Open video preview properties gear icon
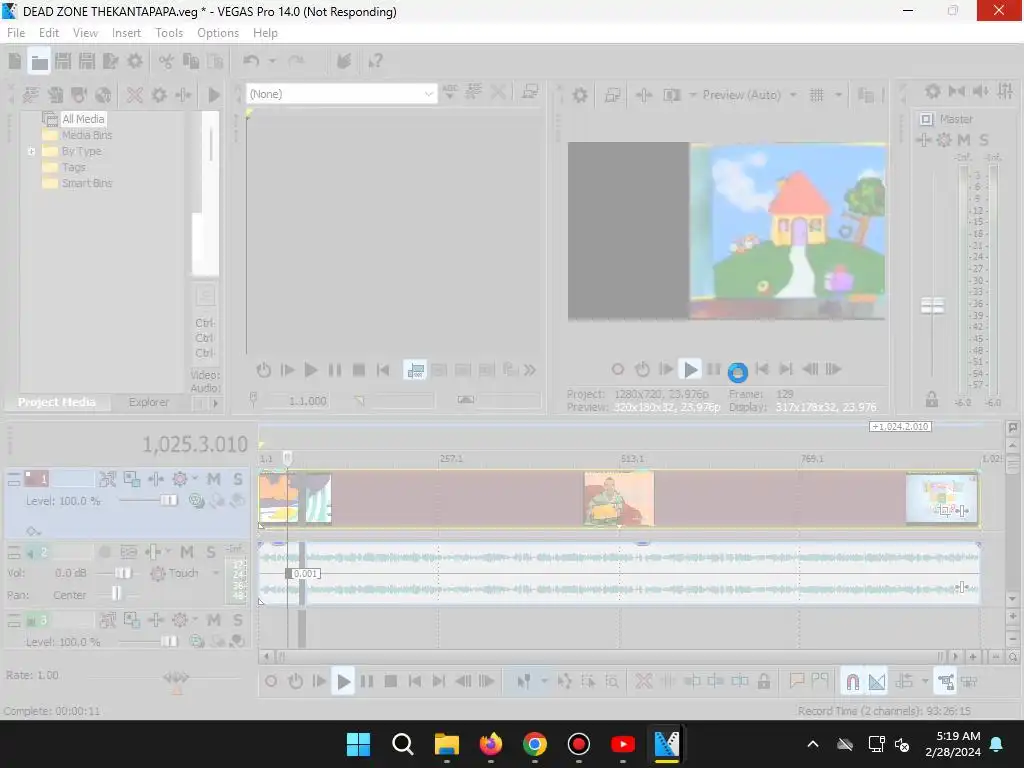The image size is (1024, 768). pyautogui.click(x=579, y=95)
